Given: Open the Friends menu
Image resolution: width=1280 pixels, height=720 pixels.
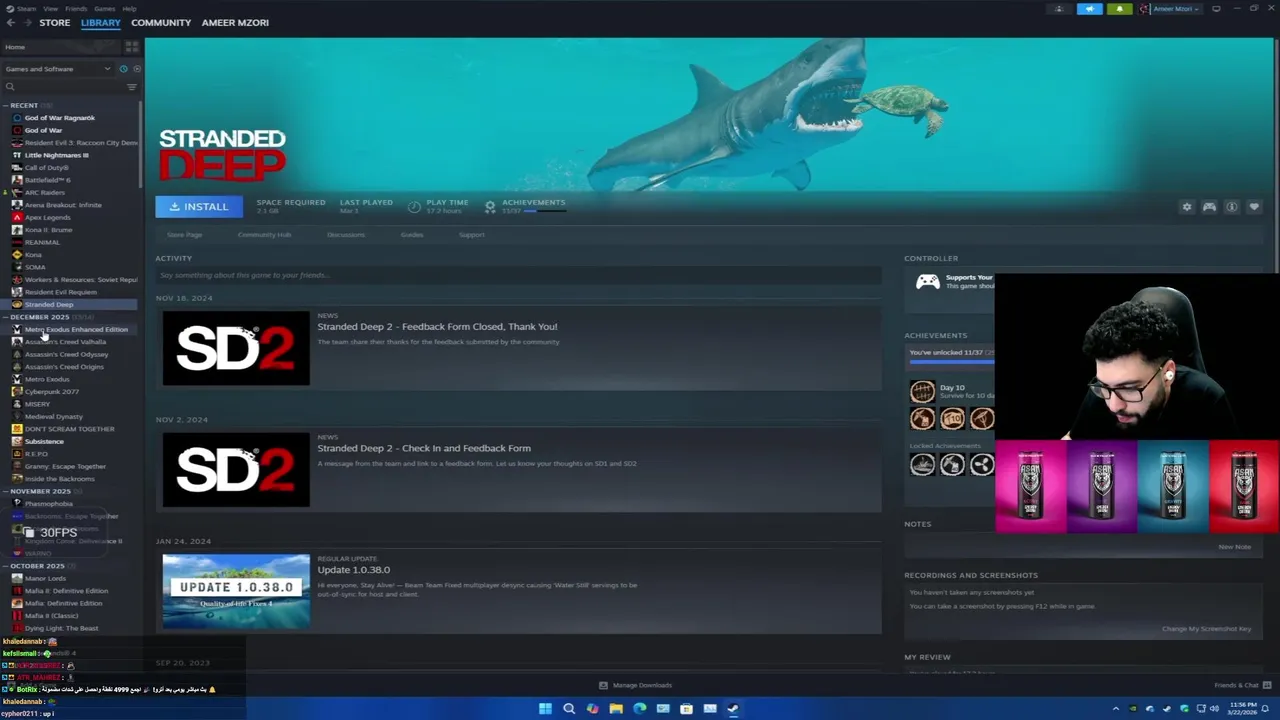Looking at the screenshot, I should [76, 8].
